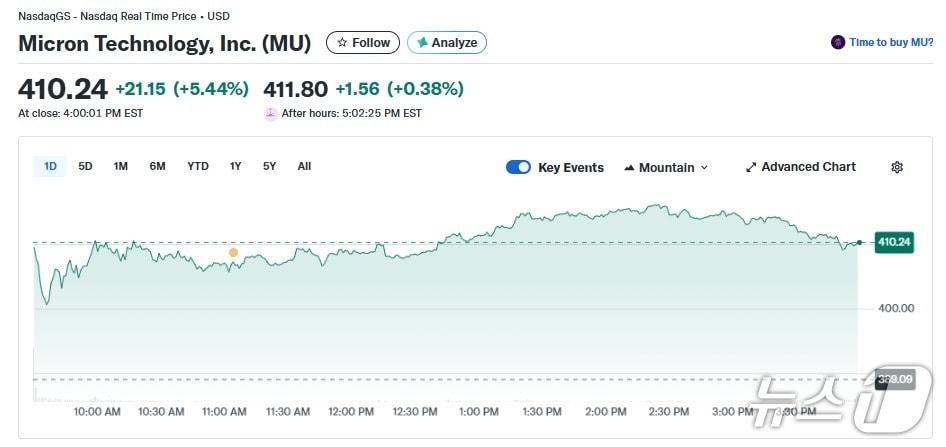The height and width of the screenshot is (447, 946).
Task: Toggle the Key Events switch
Action: coord(518,168)
